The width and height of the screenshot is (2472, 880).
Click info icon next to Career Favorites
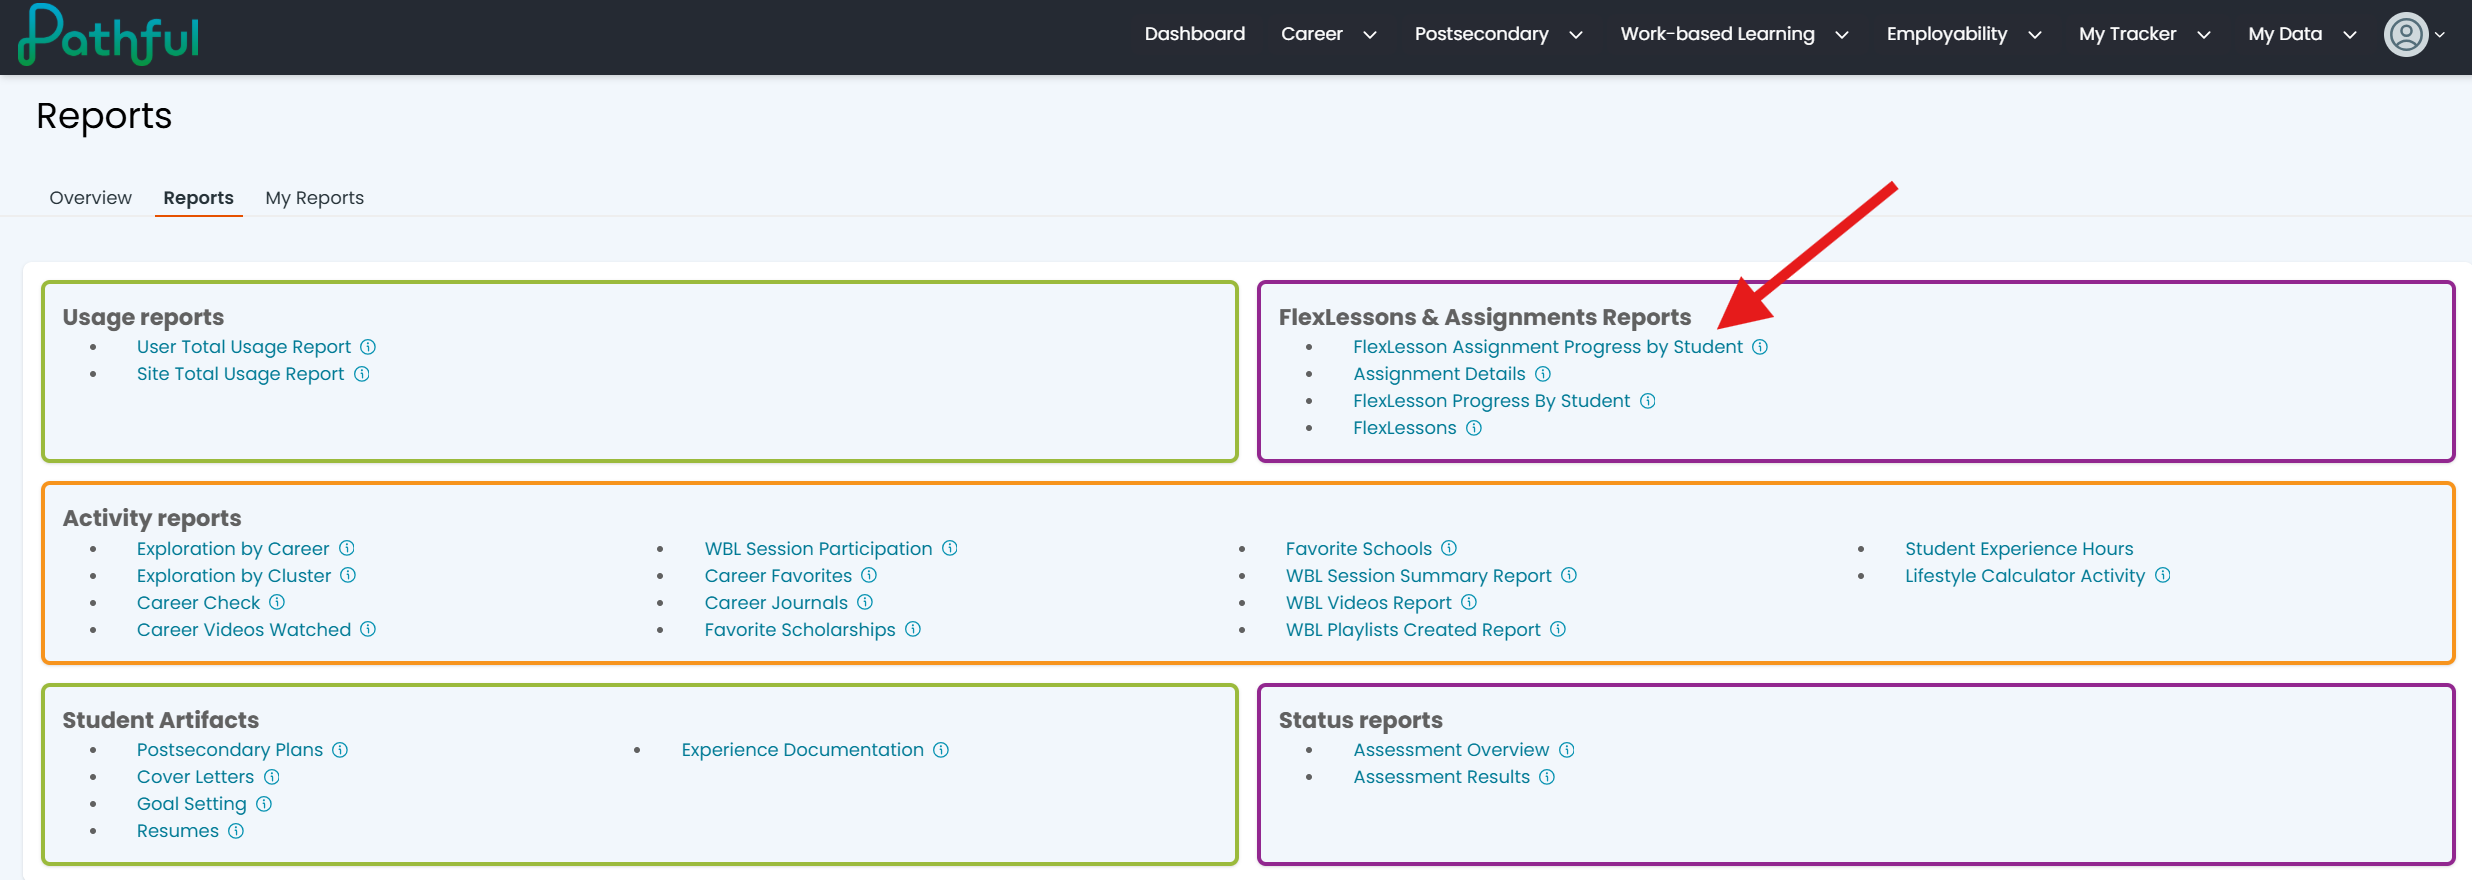point(869,575)
